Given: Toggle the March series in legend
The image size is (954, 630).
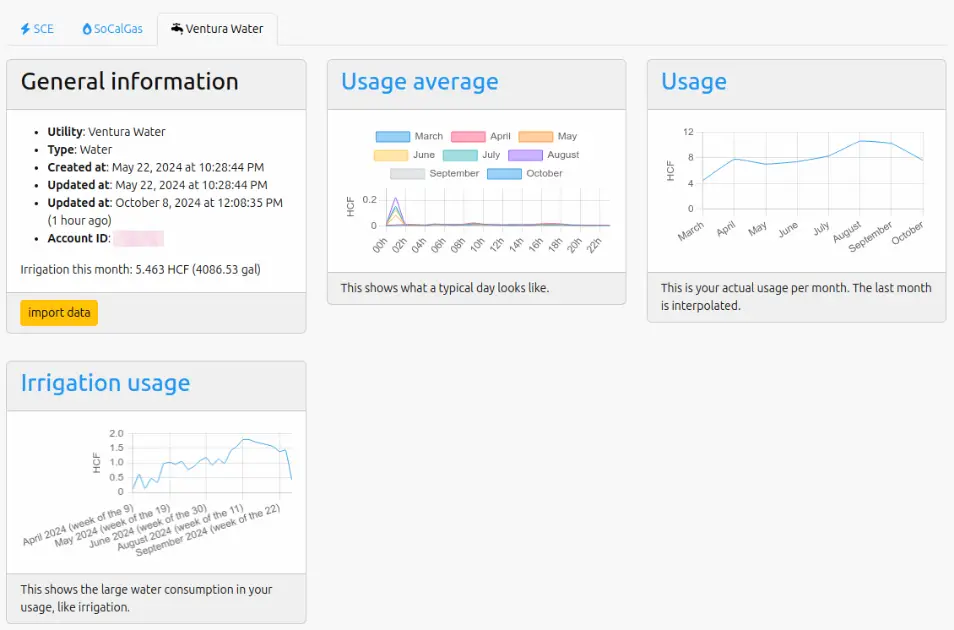Looking at the screenshot, I should (393, 136).
